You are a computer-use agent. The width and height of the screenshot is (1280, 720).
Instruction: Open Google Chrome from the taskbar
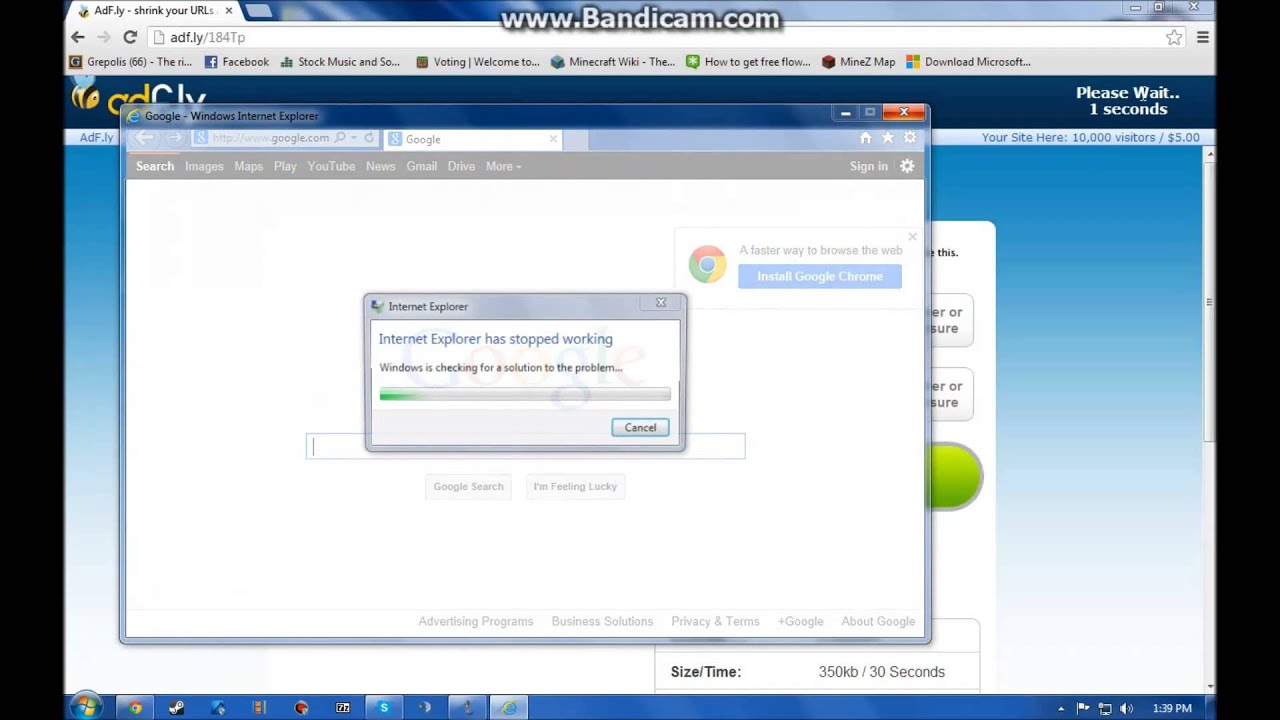[135, 707]
